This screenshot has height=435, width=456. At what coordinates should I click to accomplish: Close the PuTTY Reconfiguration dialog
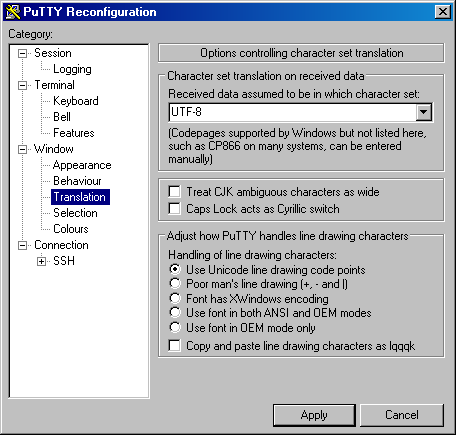tap(443, 12)
